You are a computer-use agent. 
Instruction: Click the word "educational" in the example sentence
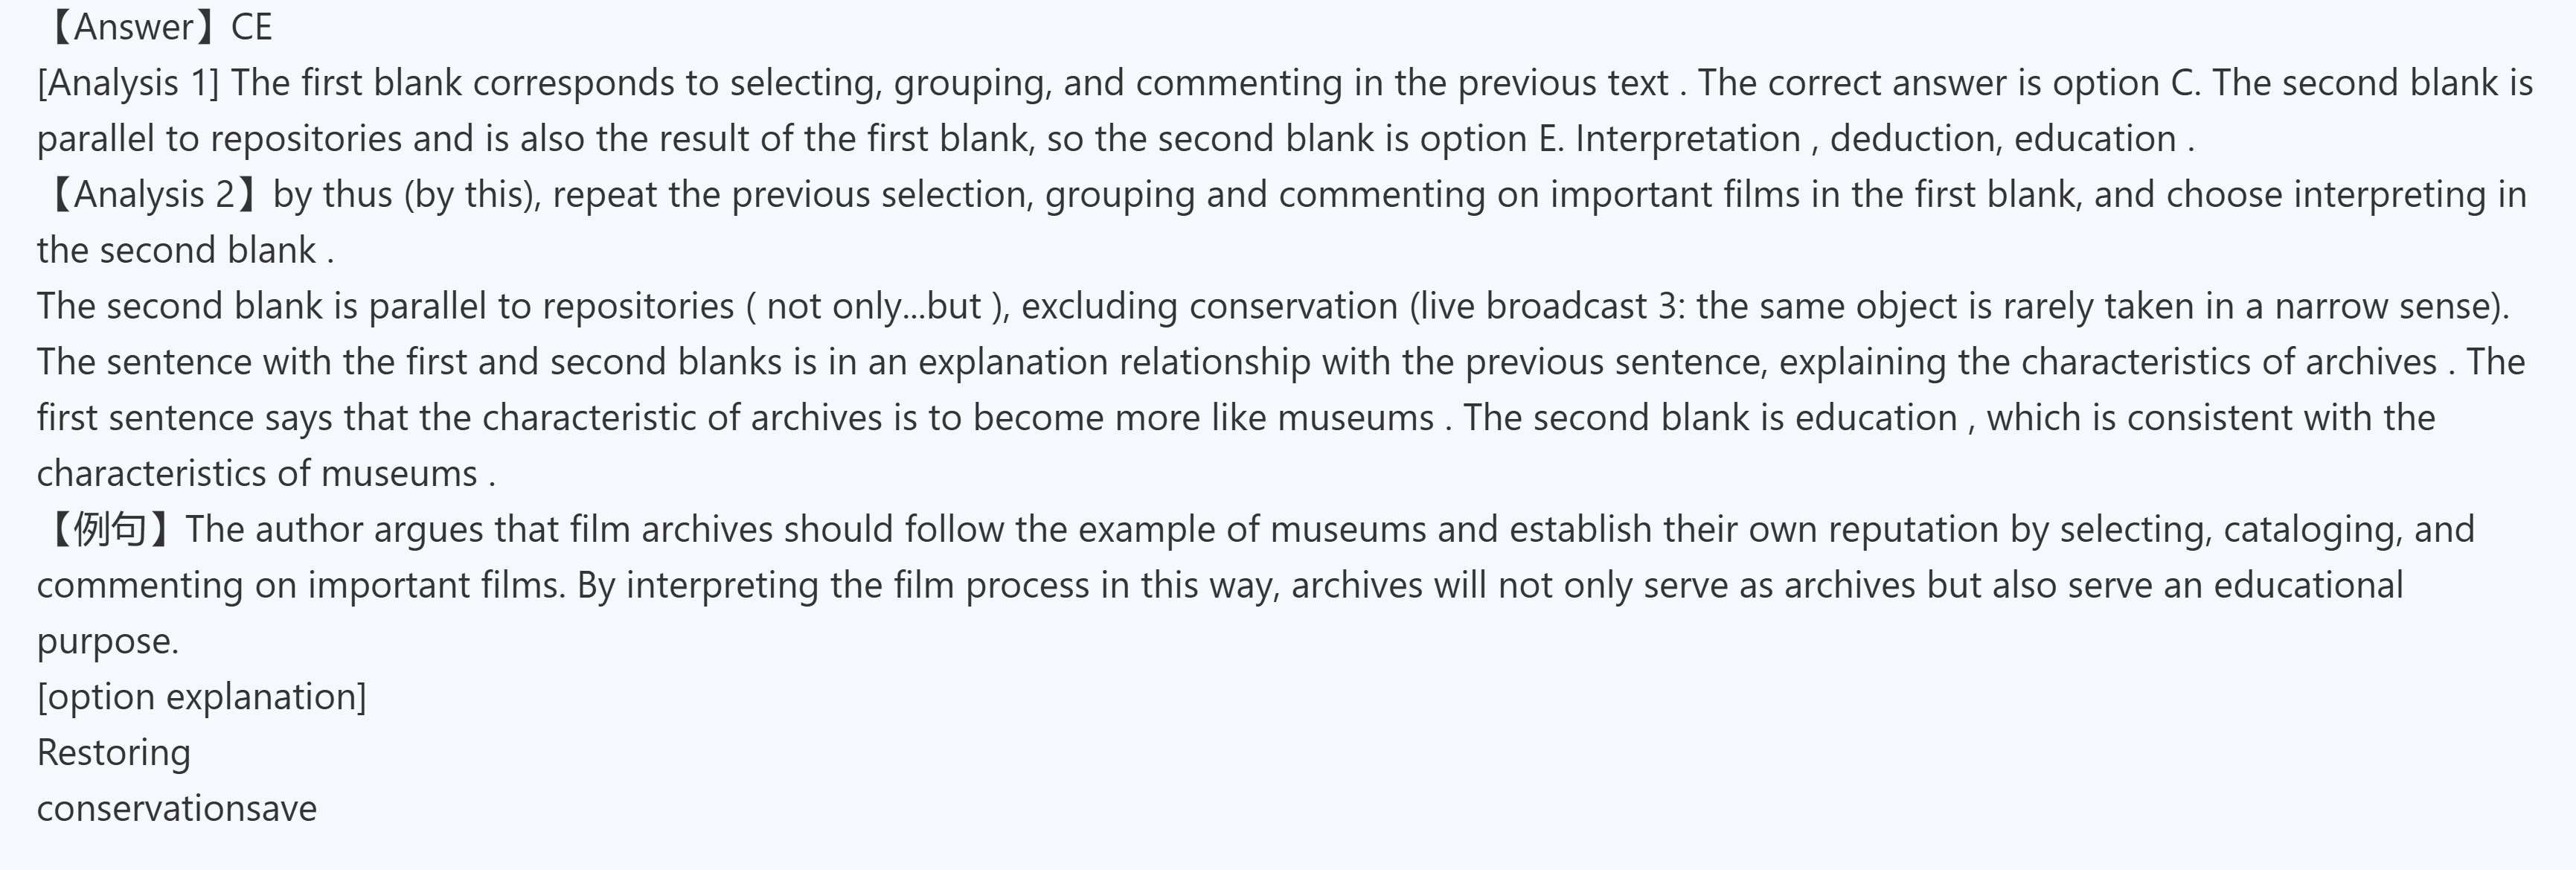[2308, 585]
